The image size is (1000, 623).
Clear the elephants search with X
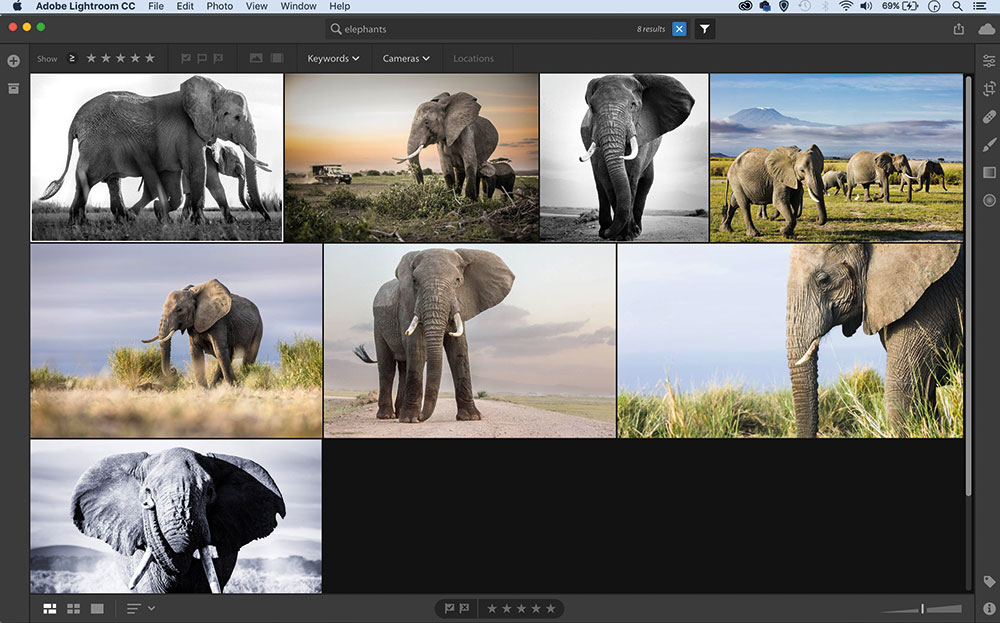tap(679, 29)
